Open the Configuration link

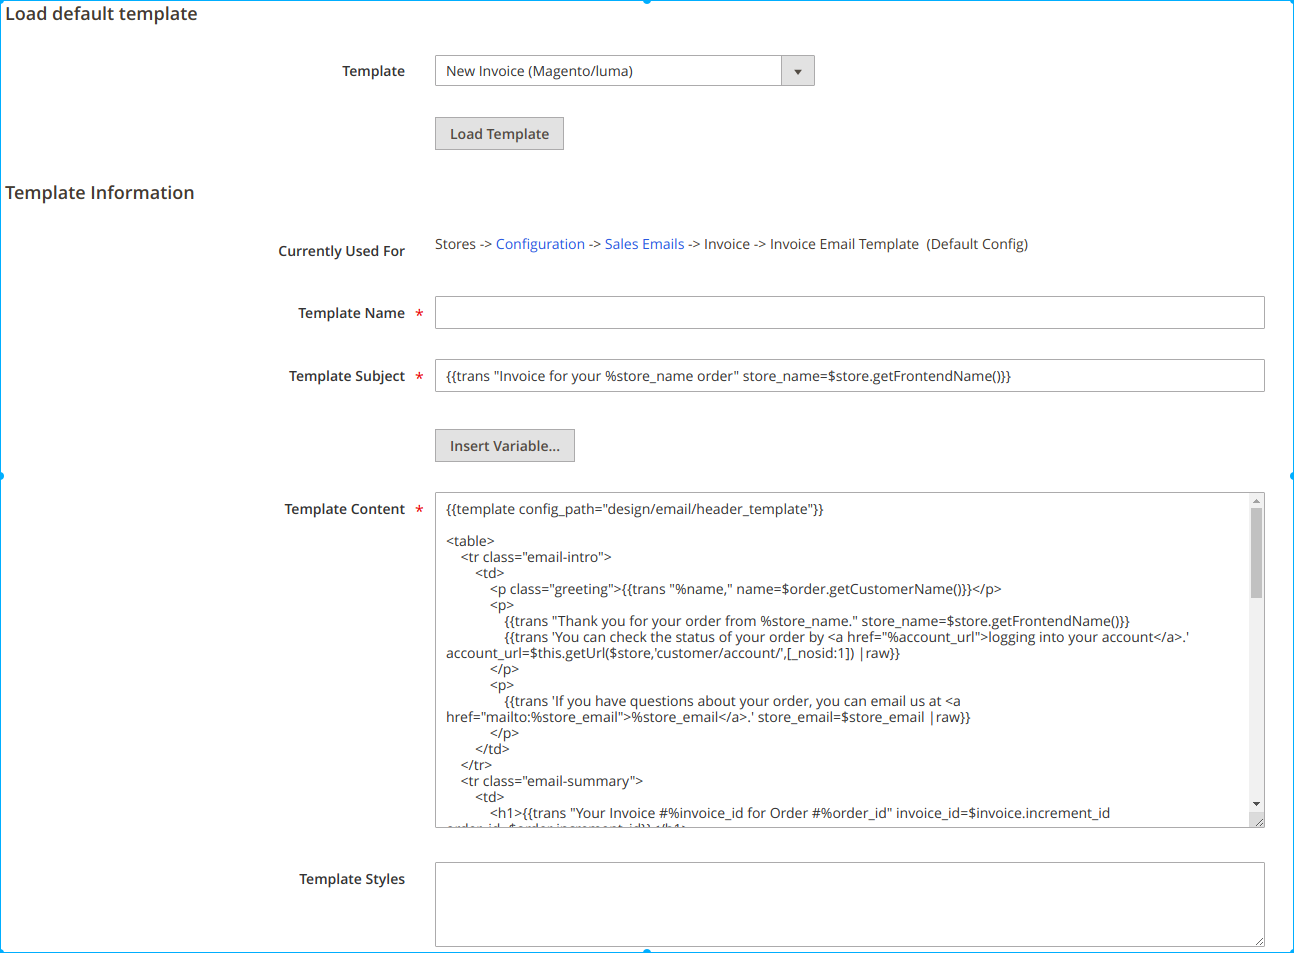click(x=540, y=244)
